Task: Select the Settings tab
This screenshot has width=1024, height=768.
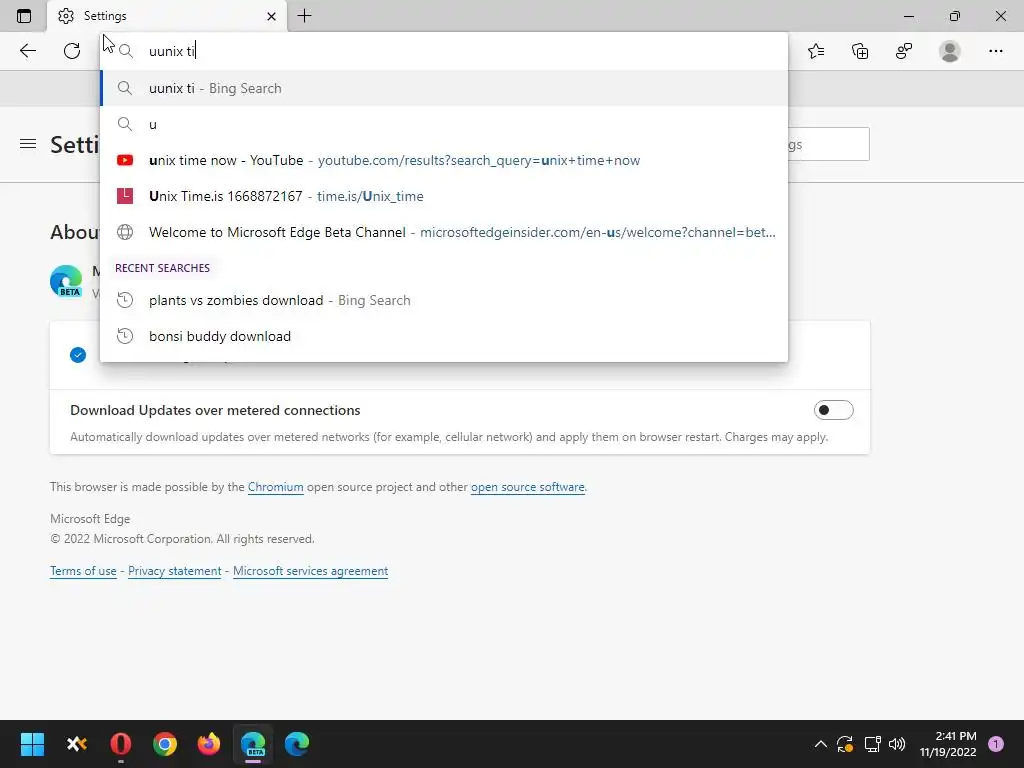Action: point(167,16)
